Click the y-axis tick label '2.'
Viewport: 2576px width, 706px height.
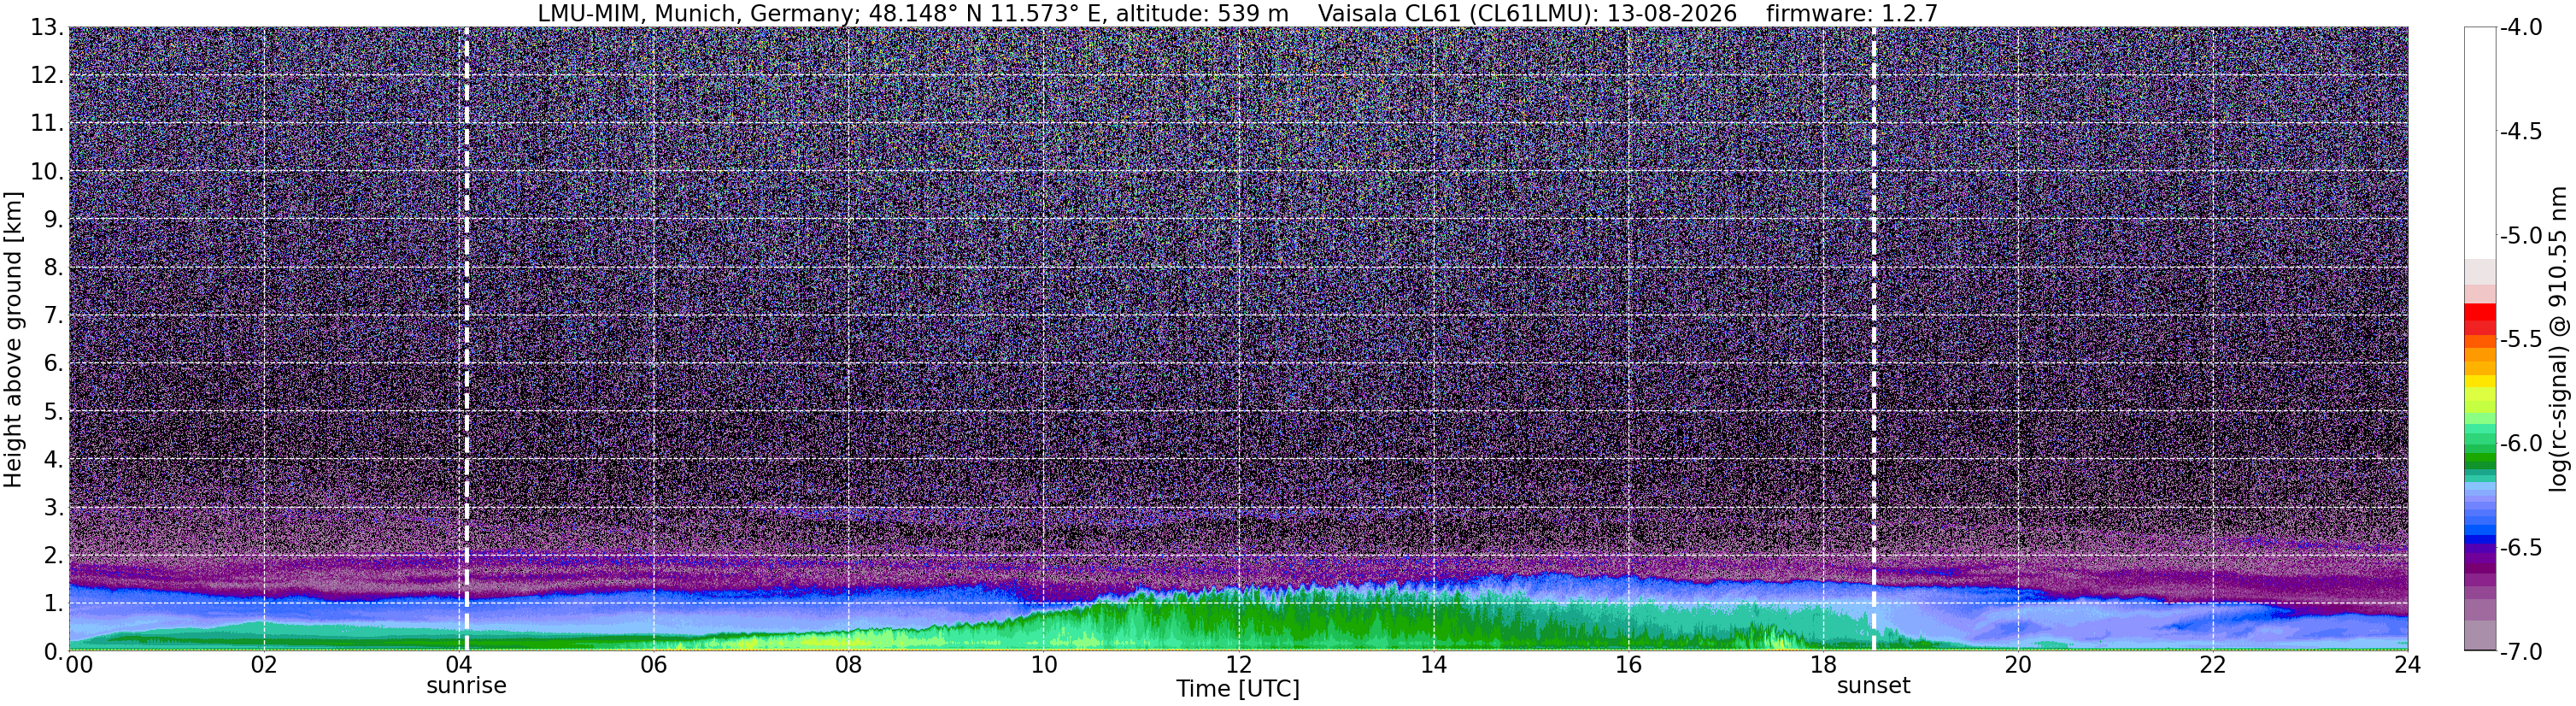pyautogui.click(x=55, y=555)
